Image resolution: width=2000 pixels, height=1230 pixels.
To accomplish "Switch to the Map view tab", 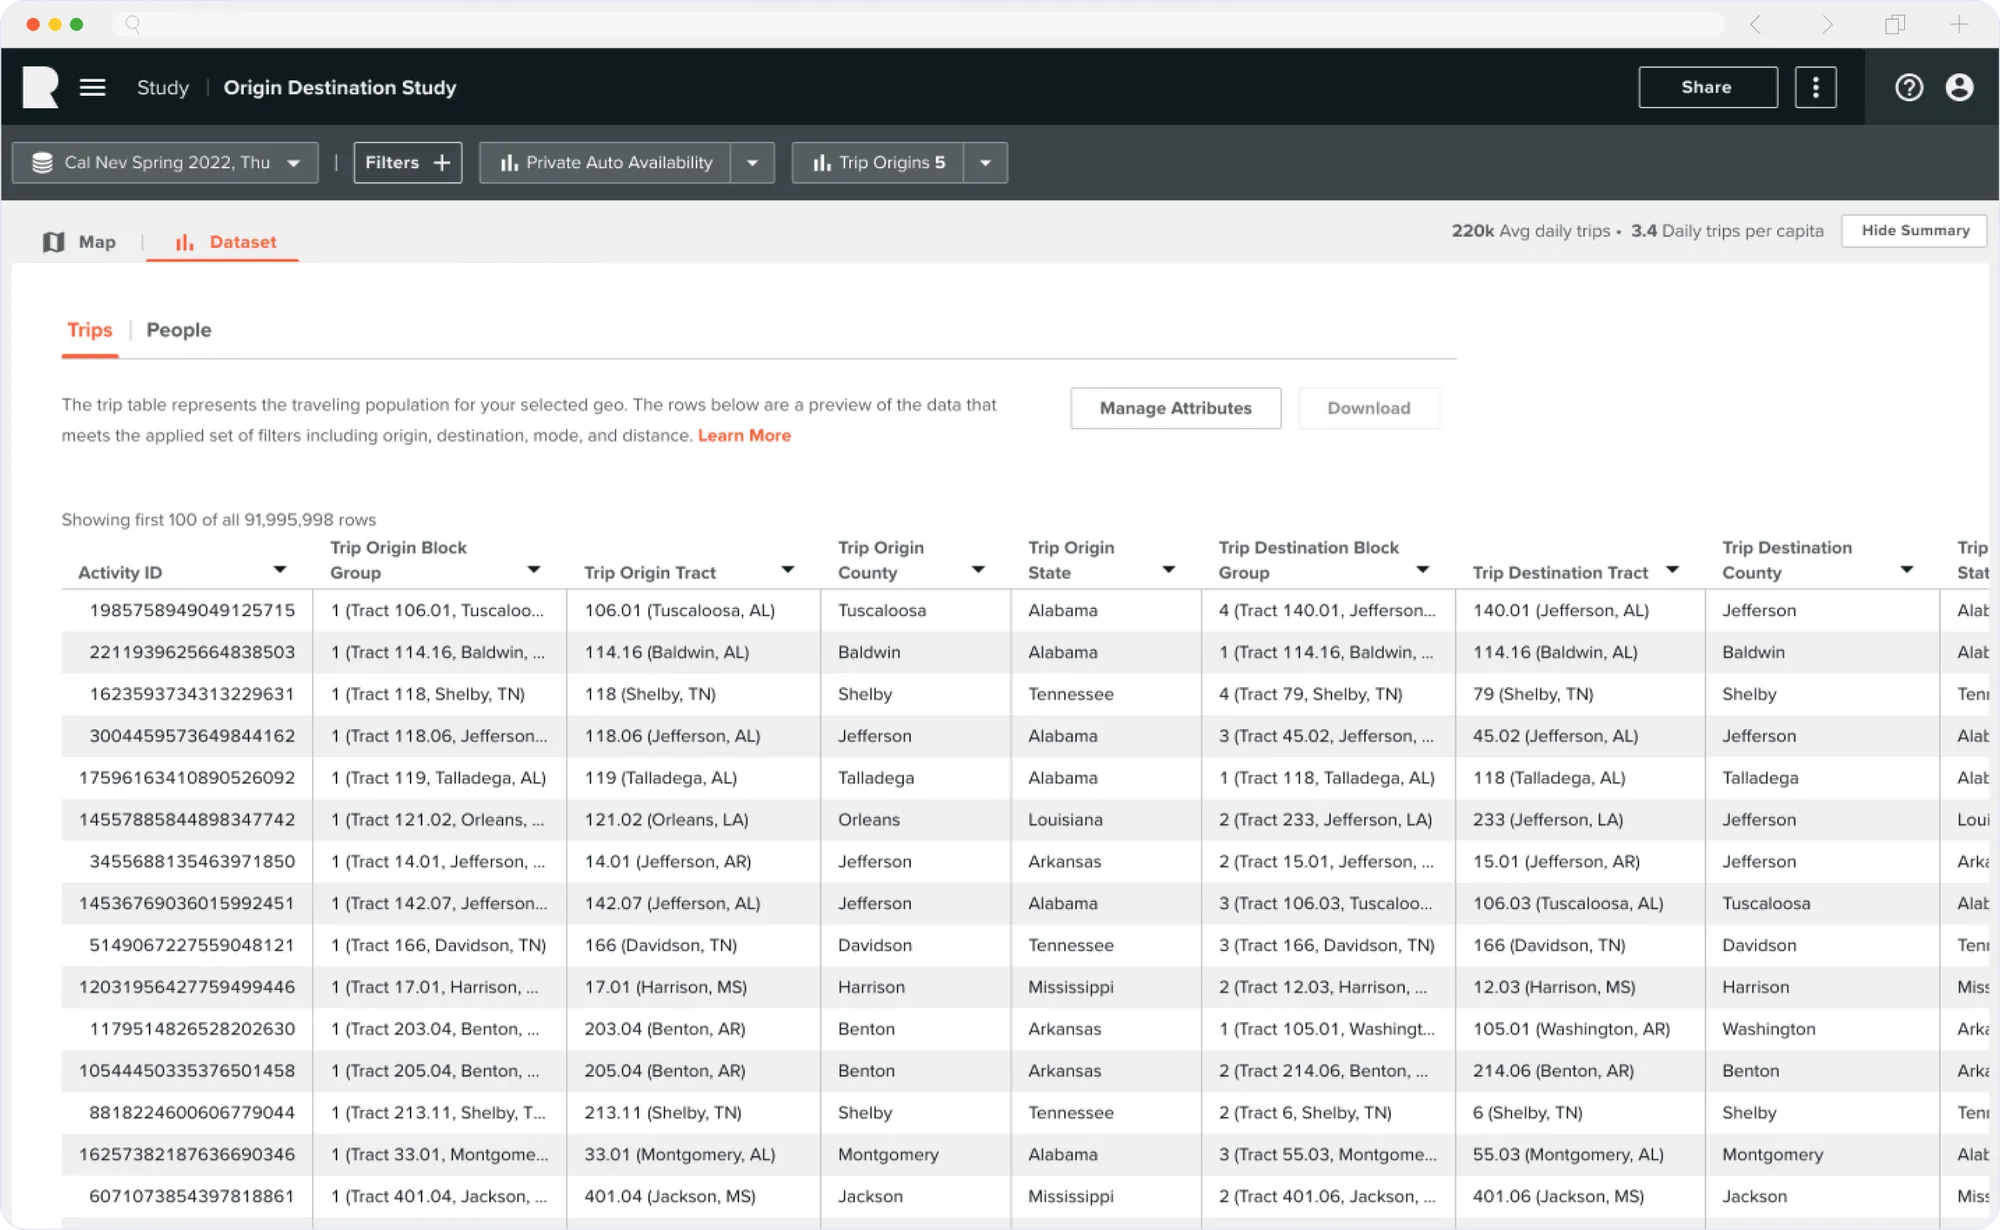I will pyautogui.click(x=80, y=242).
